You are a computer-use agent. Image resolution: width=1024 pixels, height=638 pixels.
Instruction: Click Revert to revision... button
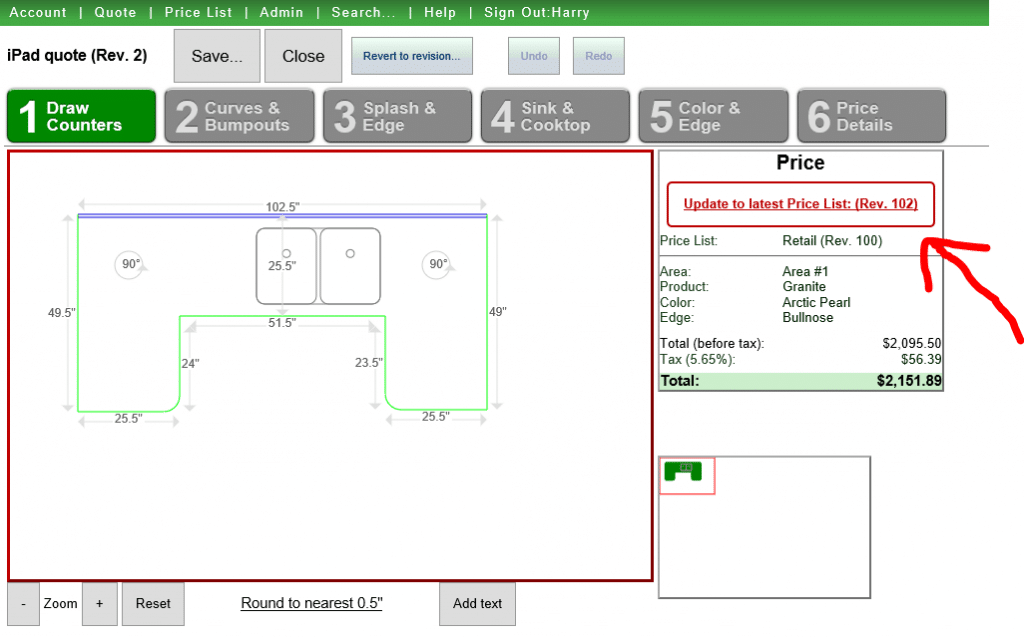point(411,56)
